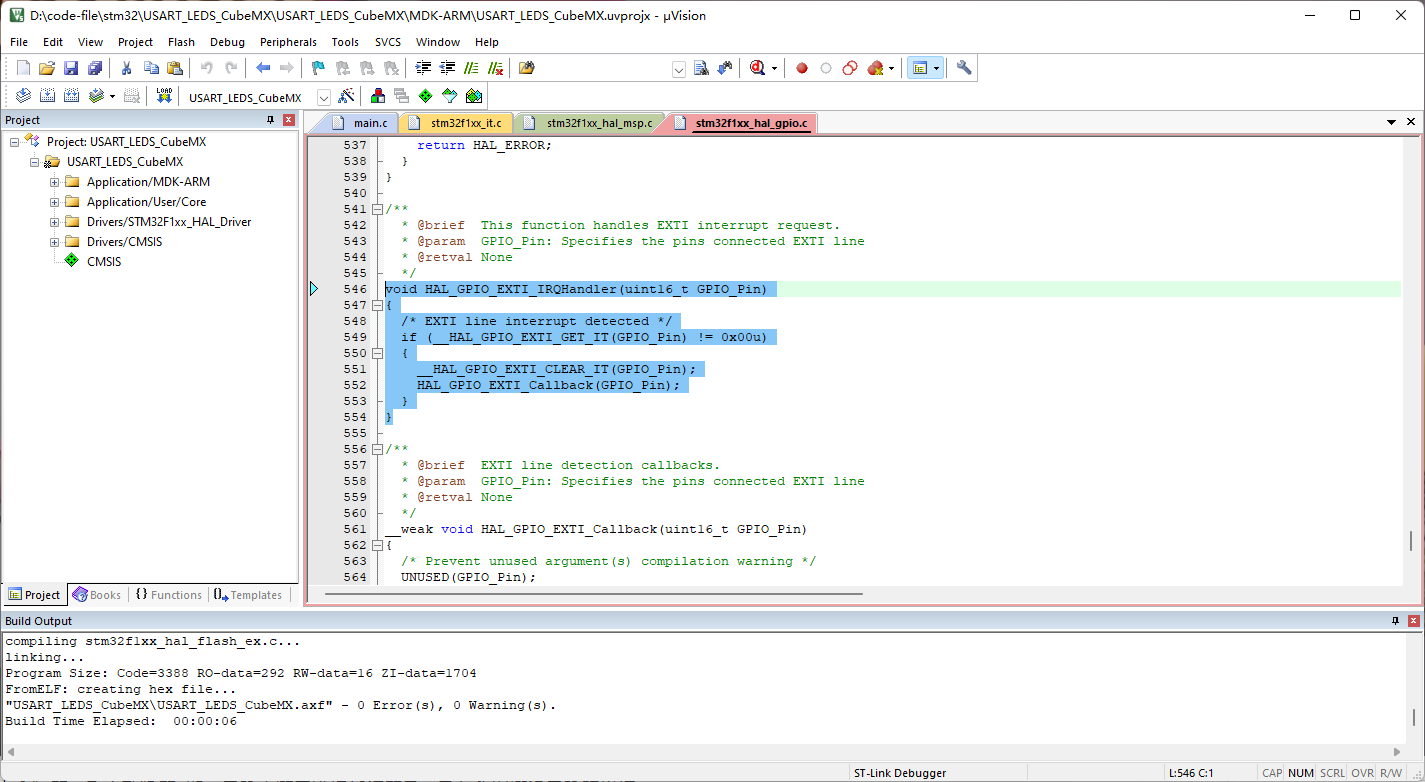Click the Disable All Breakpoints red circles icon
The height and width of the screenshot is (782, 1425).
pos(850,68)
